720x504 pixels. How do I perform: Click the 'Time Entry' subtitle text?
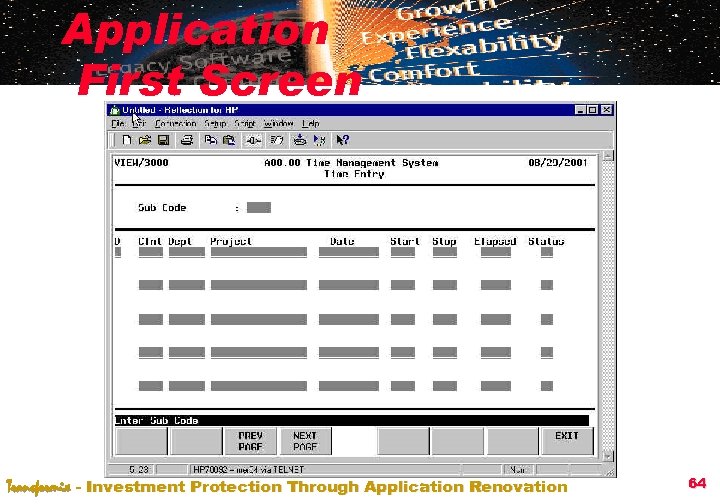click(x=354, y=174)
